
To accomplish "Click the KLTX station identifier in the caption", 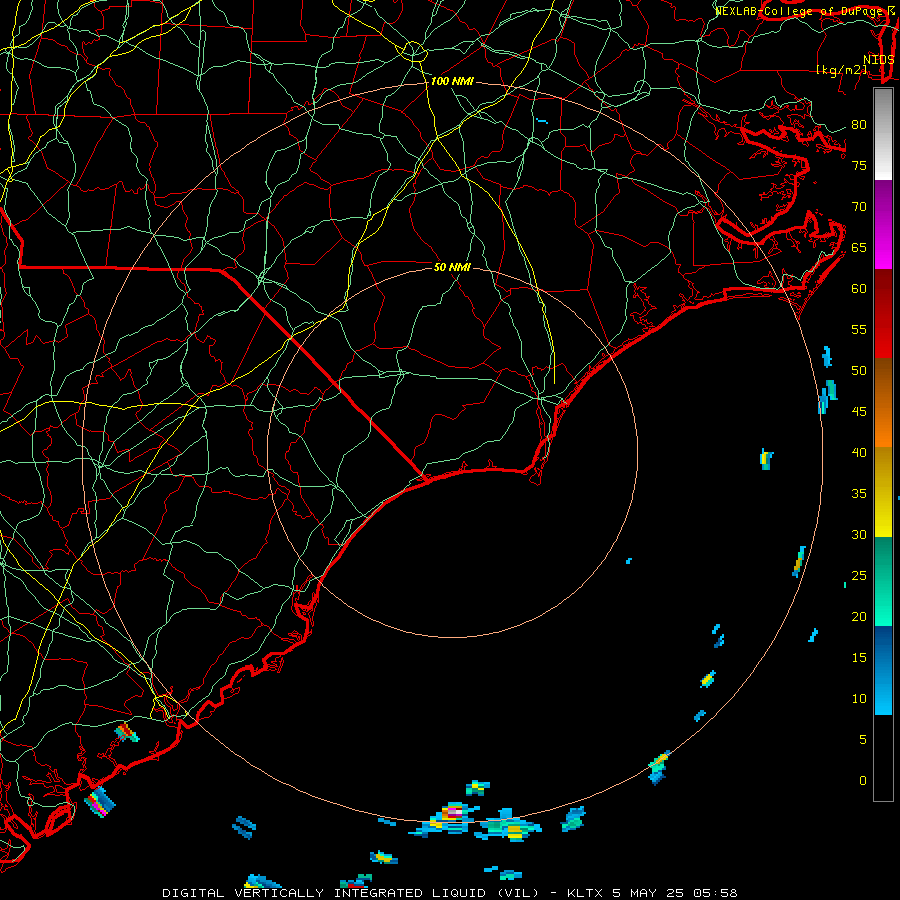I will 585,893.
